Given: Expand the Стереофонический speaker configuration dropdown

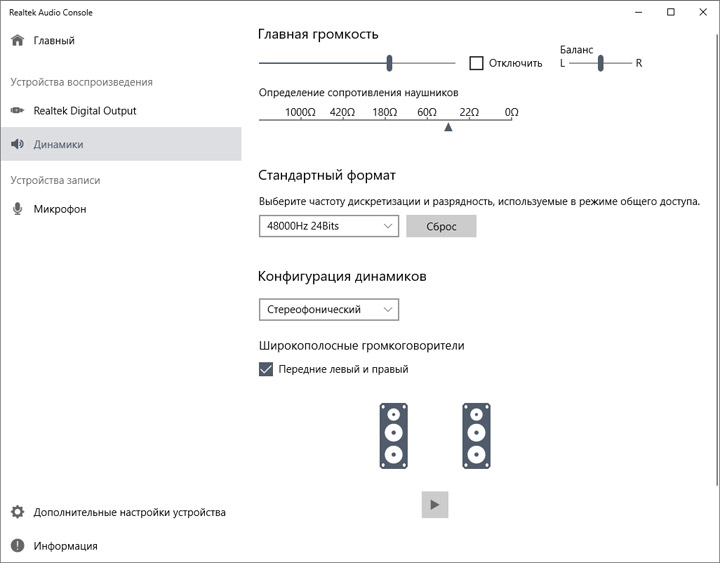Looking at the screenshot, I should (x=329, y=310).
